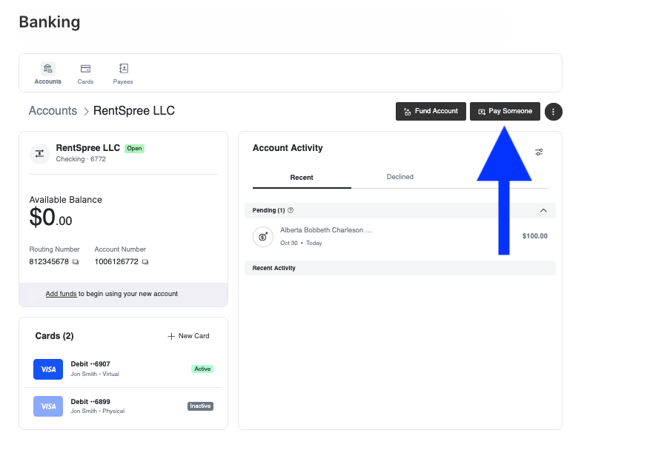This screenshot has height=467, width=670.
Task: Collapse the Pending transactions section
Action: click(x=543, y=211)
